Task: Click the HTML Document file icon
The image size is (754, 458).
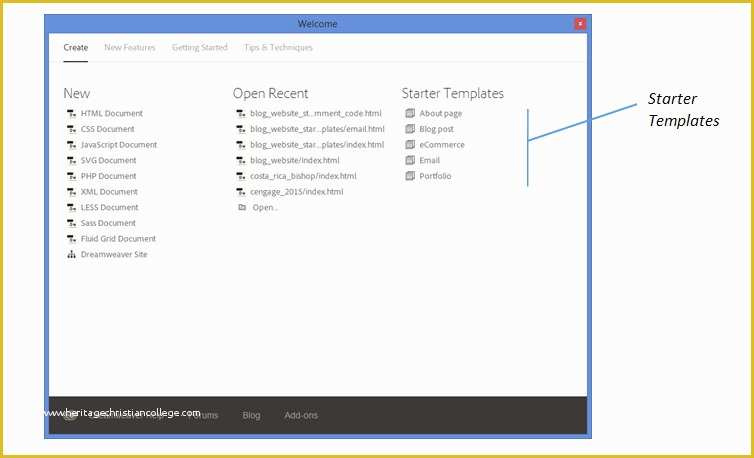Action: (72, 114)
